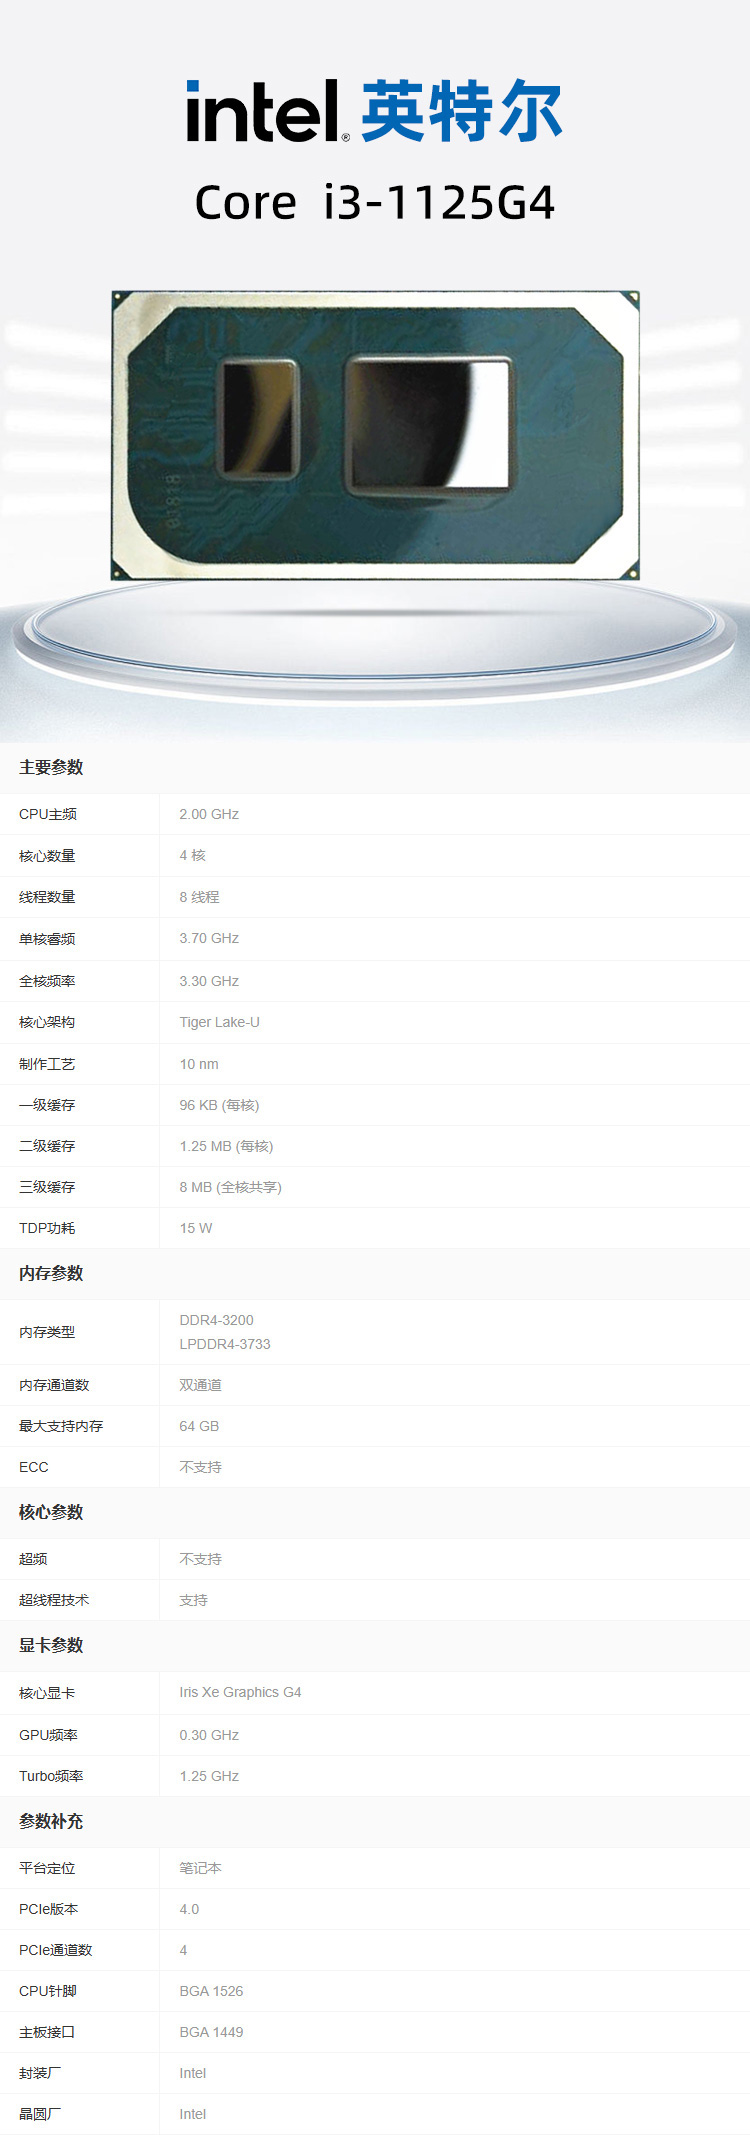Click the Turbo频率 label

tap(51, 1776)
